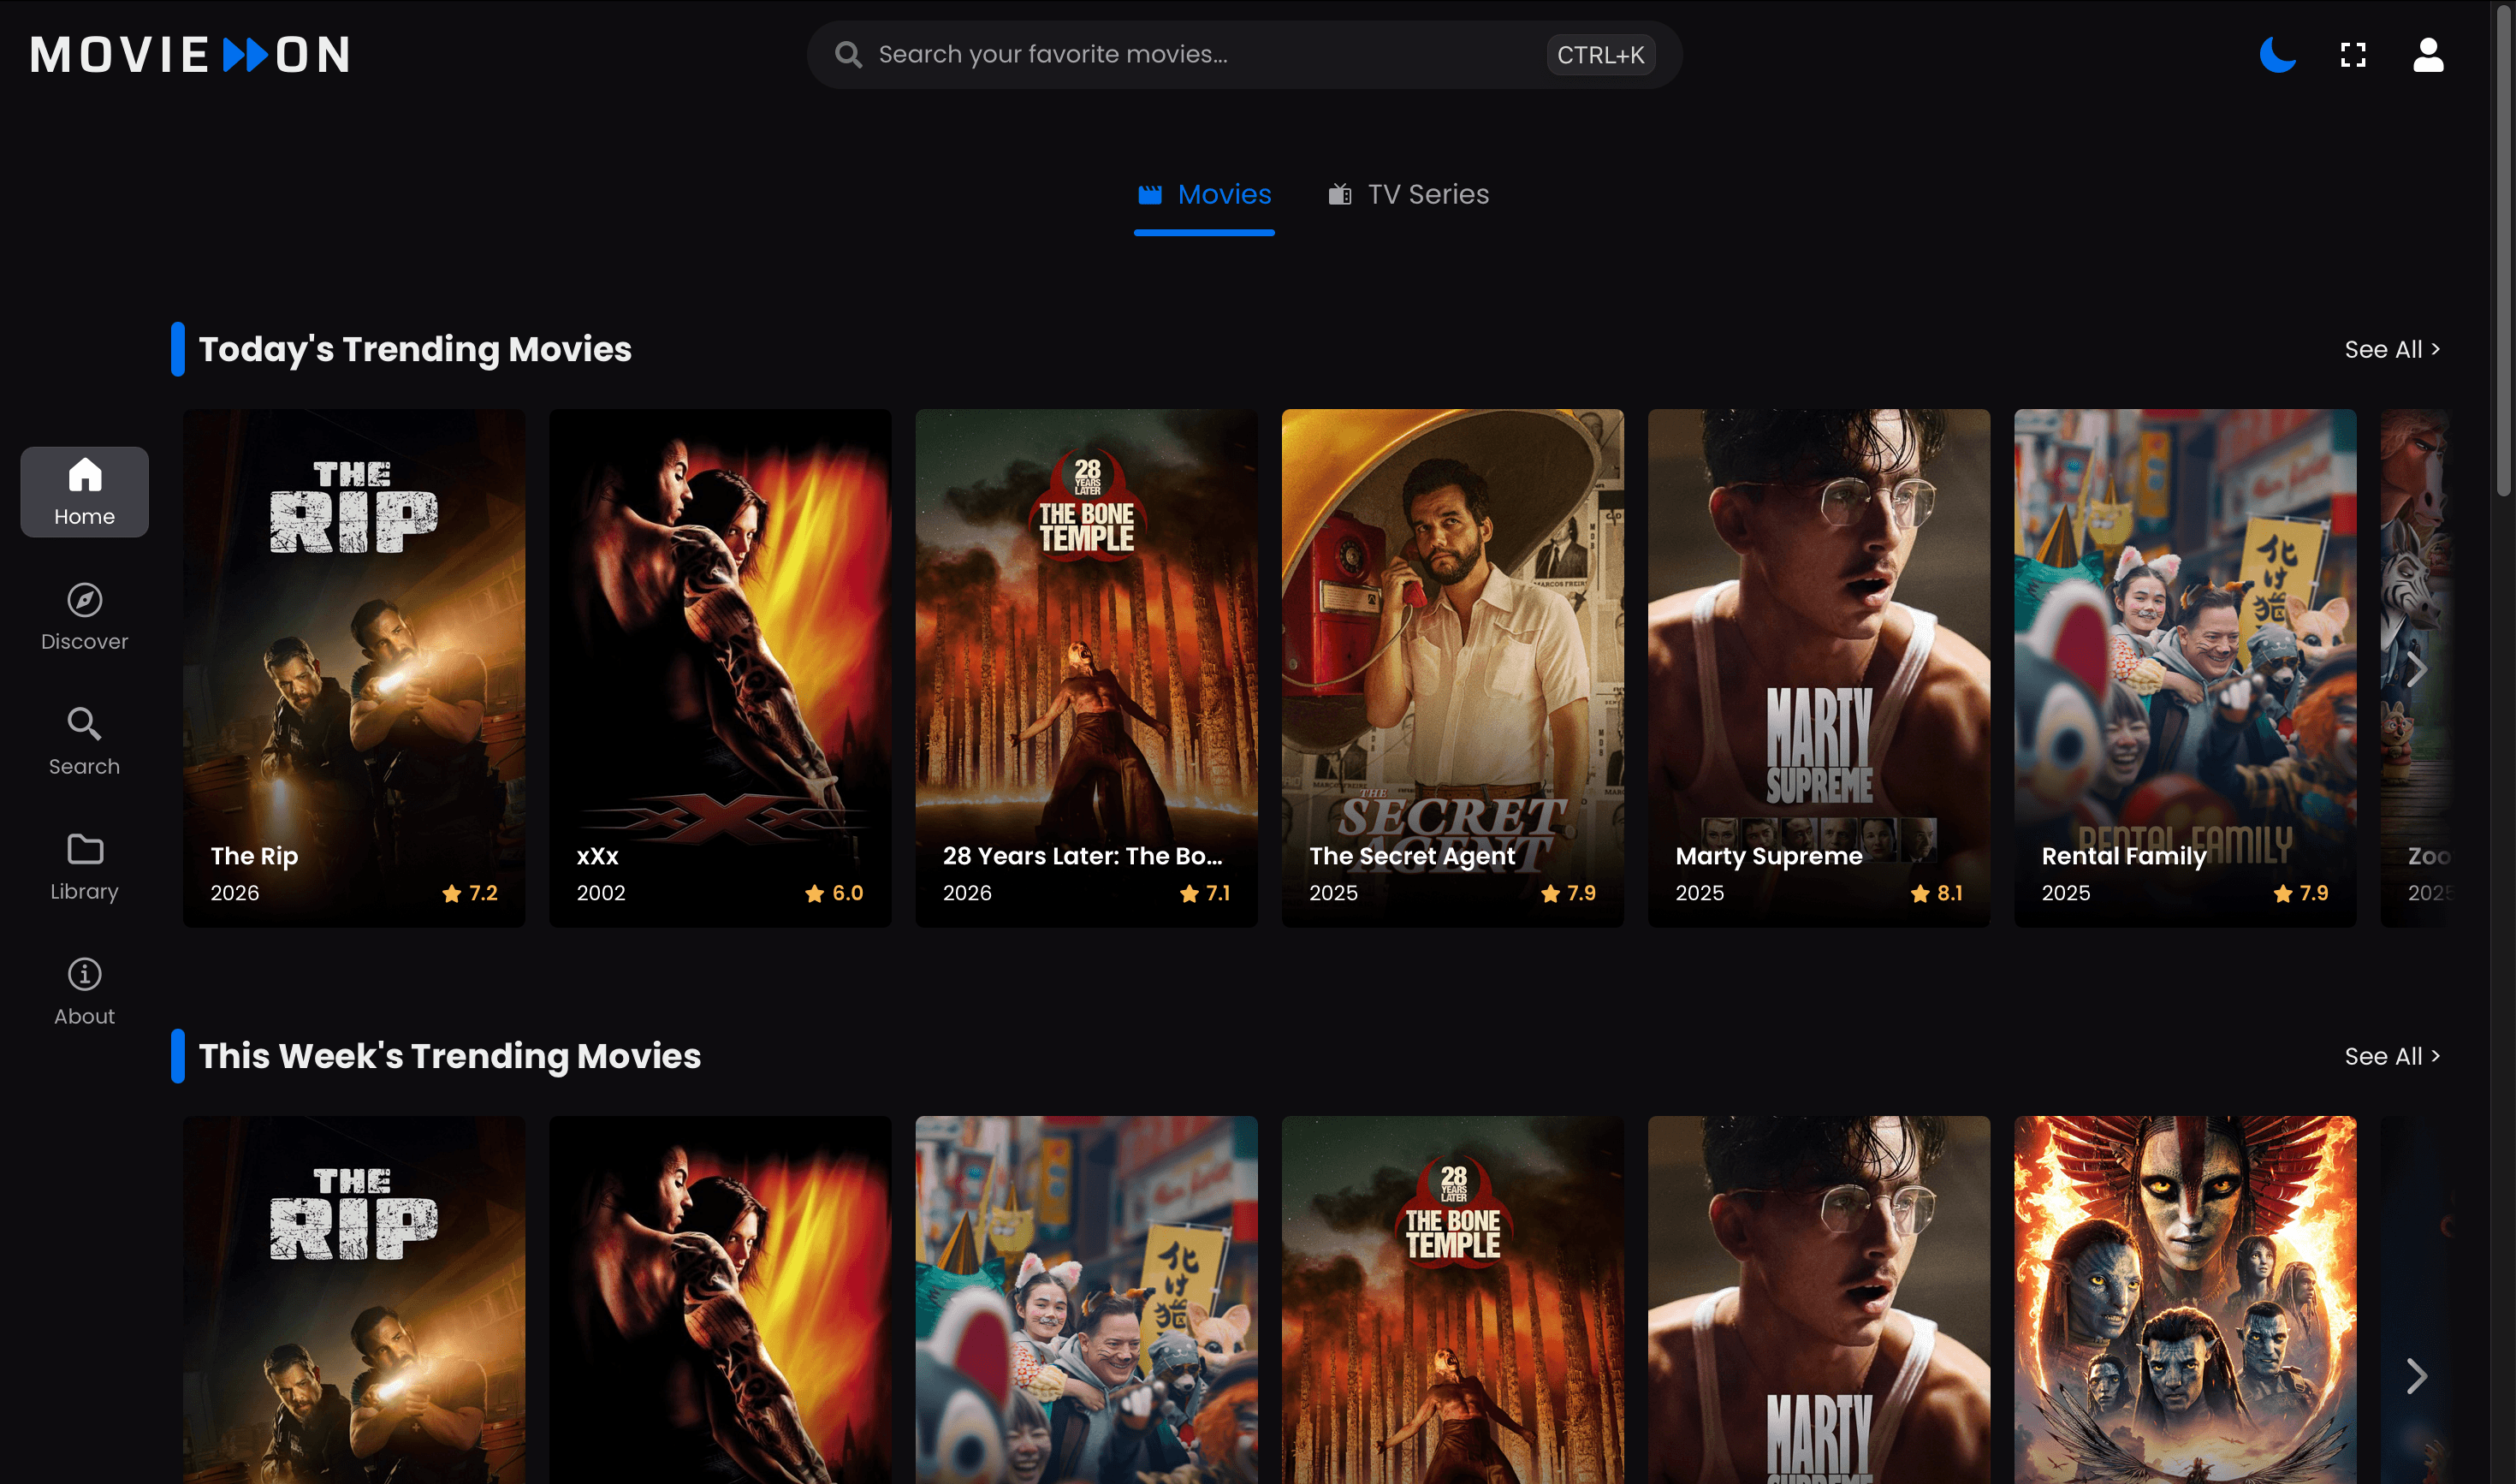Go to Home in the sidebar
Screen dimensions: 2516x1484
84,491
